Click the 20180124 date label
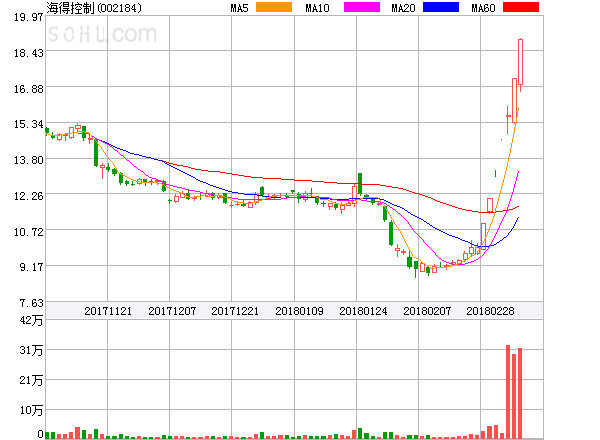Viewport: 600px width, 440px height. tap(363, 311)
